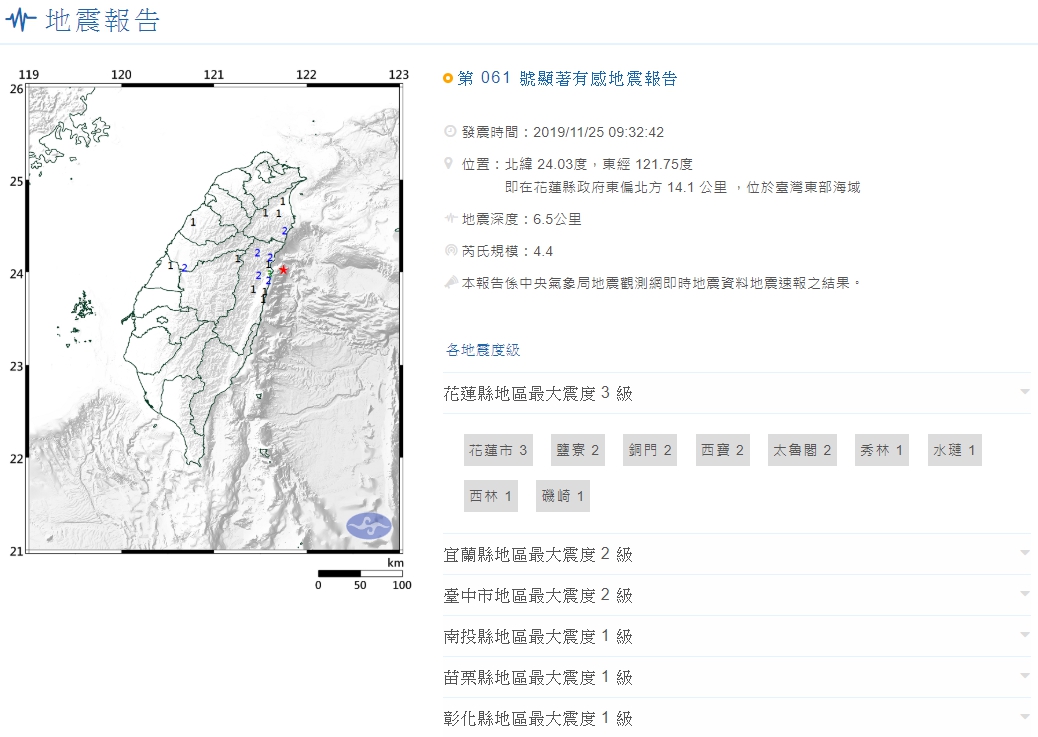The image size is (1038, 737).
Task: Open the 第 061 號顯著有感地震報告 title
Action: point(567,79)
